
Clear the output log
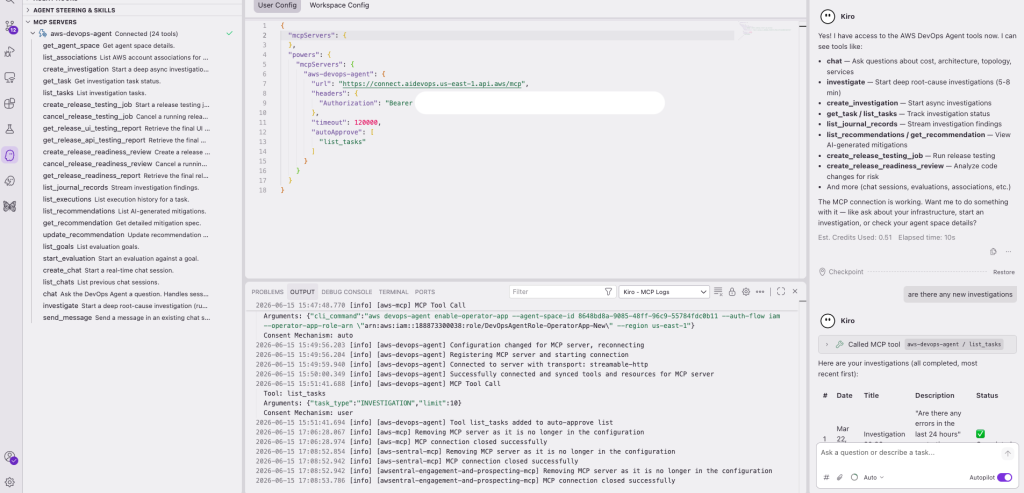pyautogui.click(x=718, y=292)
